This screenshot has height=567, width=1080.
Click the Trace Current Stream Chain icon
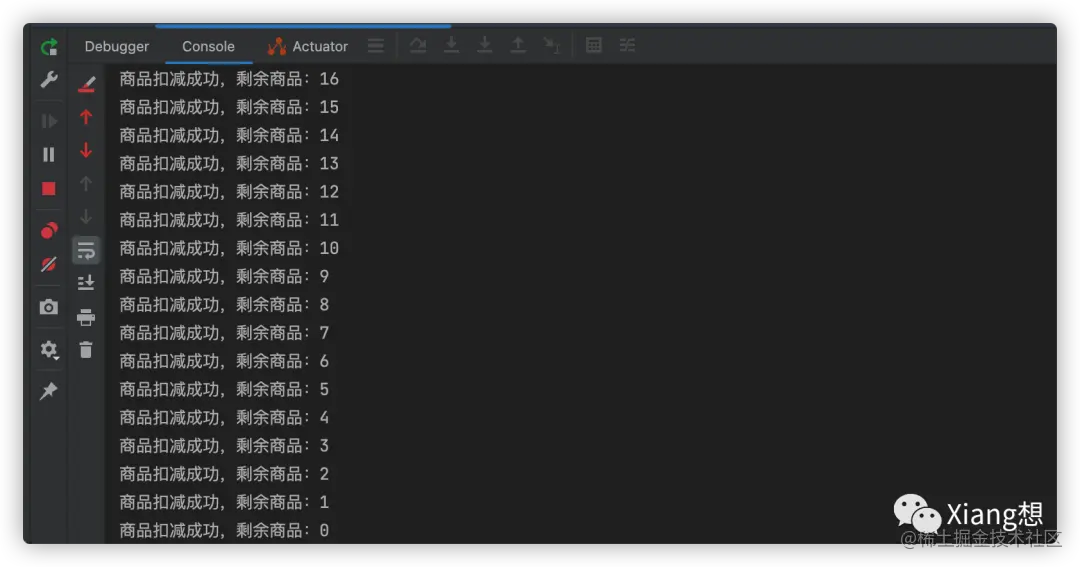click(x=627, y=45)
